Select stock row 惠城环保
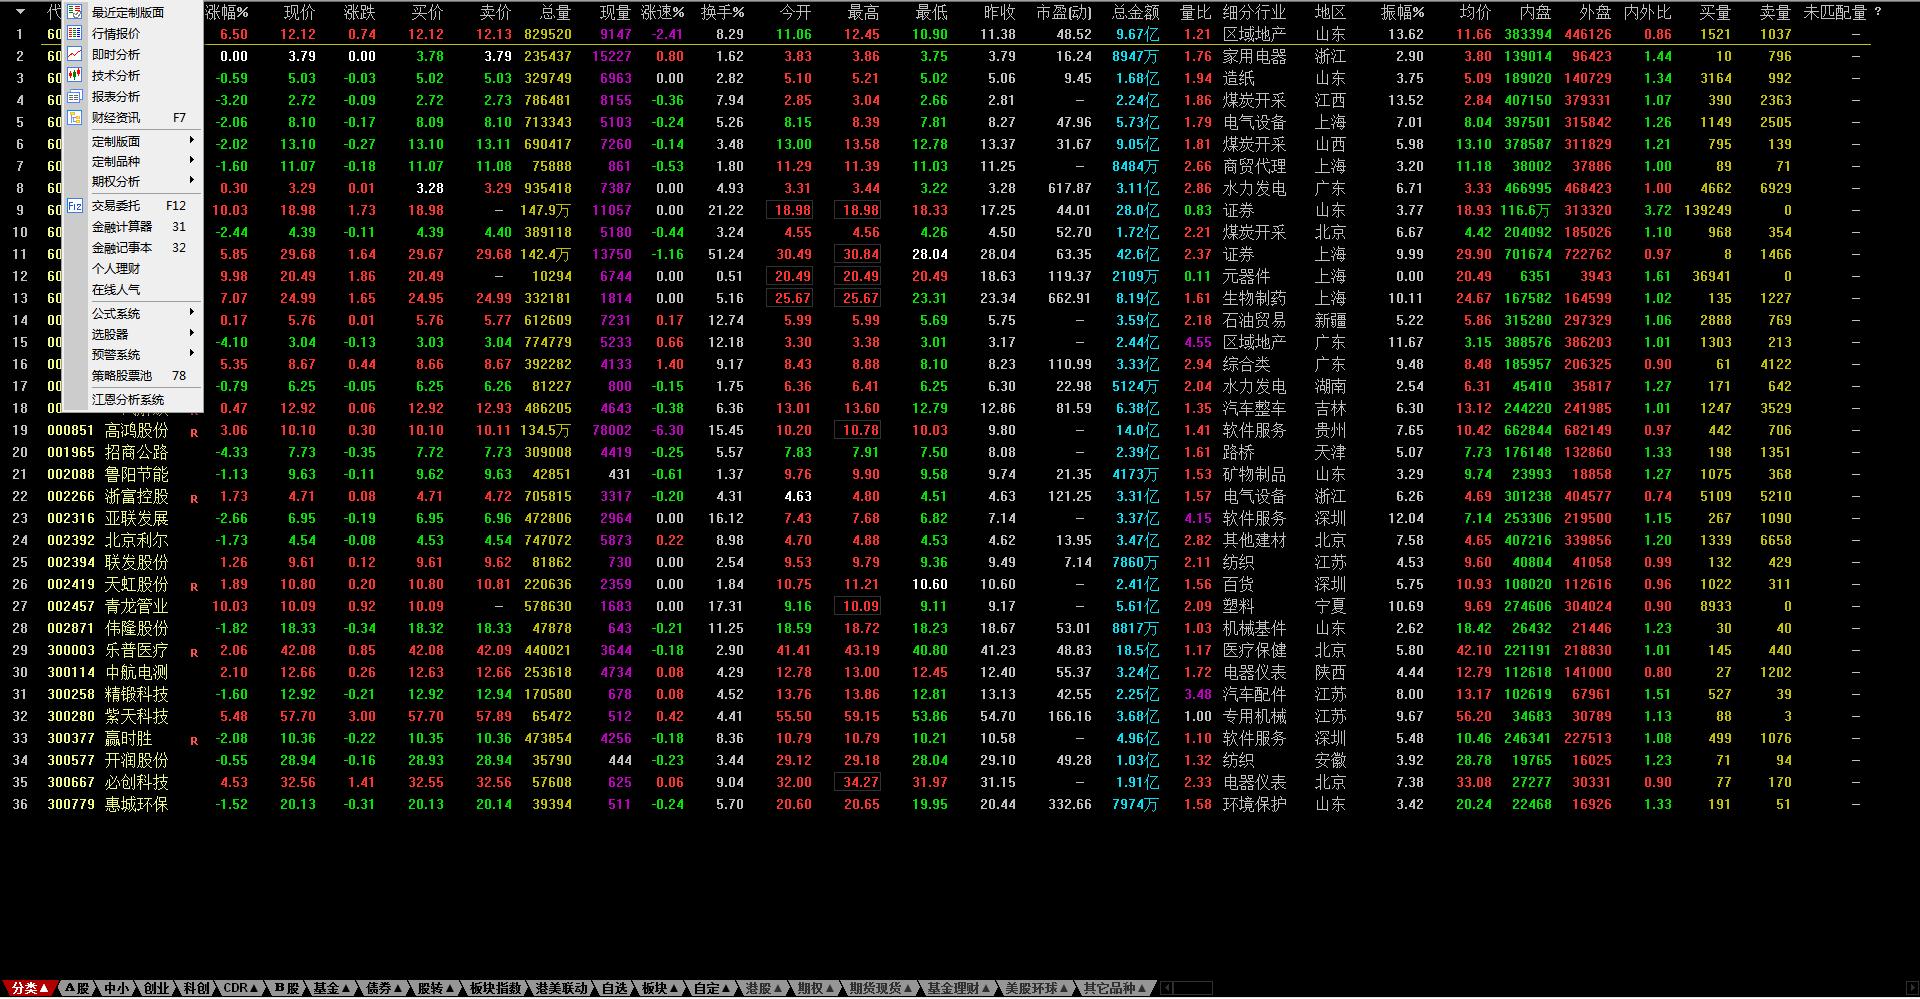 coord(935,804)
